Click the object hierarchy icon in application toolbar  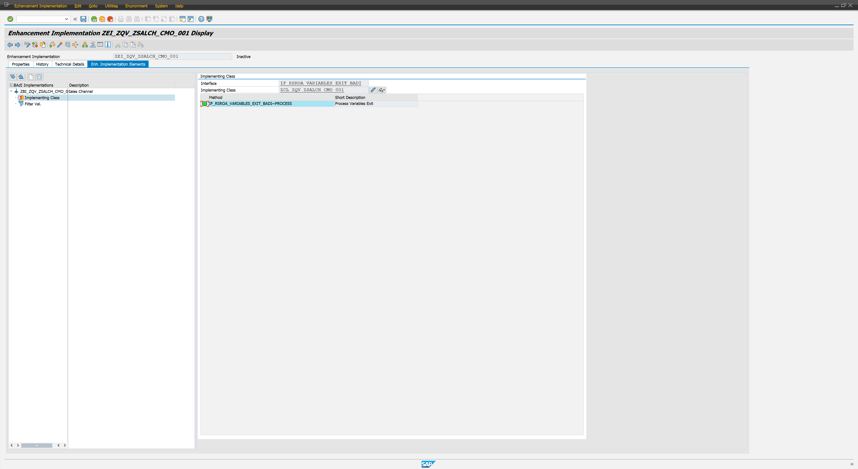pyautogui.click(x=85, y=45)
